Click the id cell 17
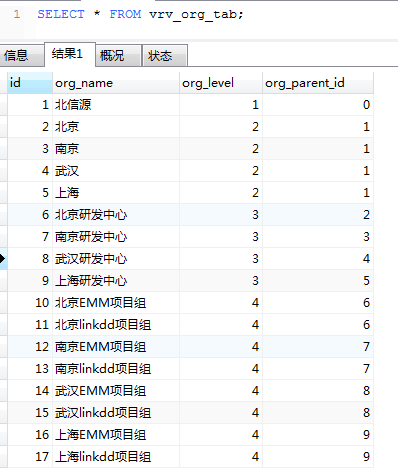398x471 pixels. (30, 457)
